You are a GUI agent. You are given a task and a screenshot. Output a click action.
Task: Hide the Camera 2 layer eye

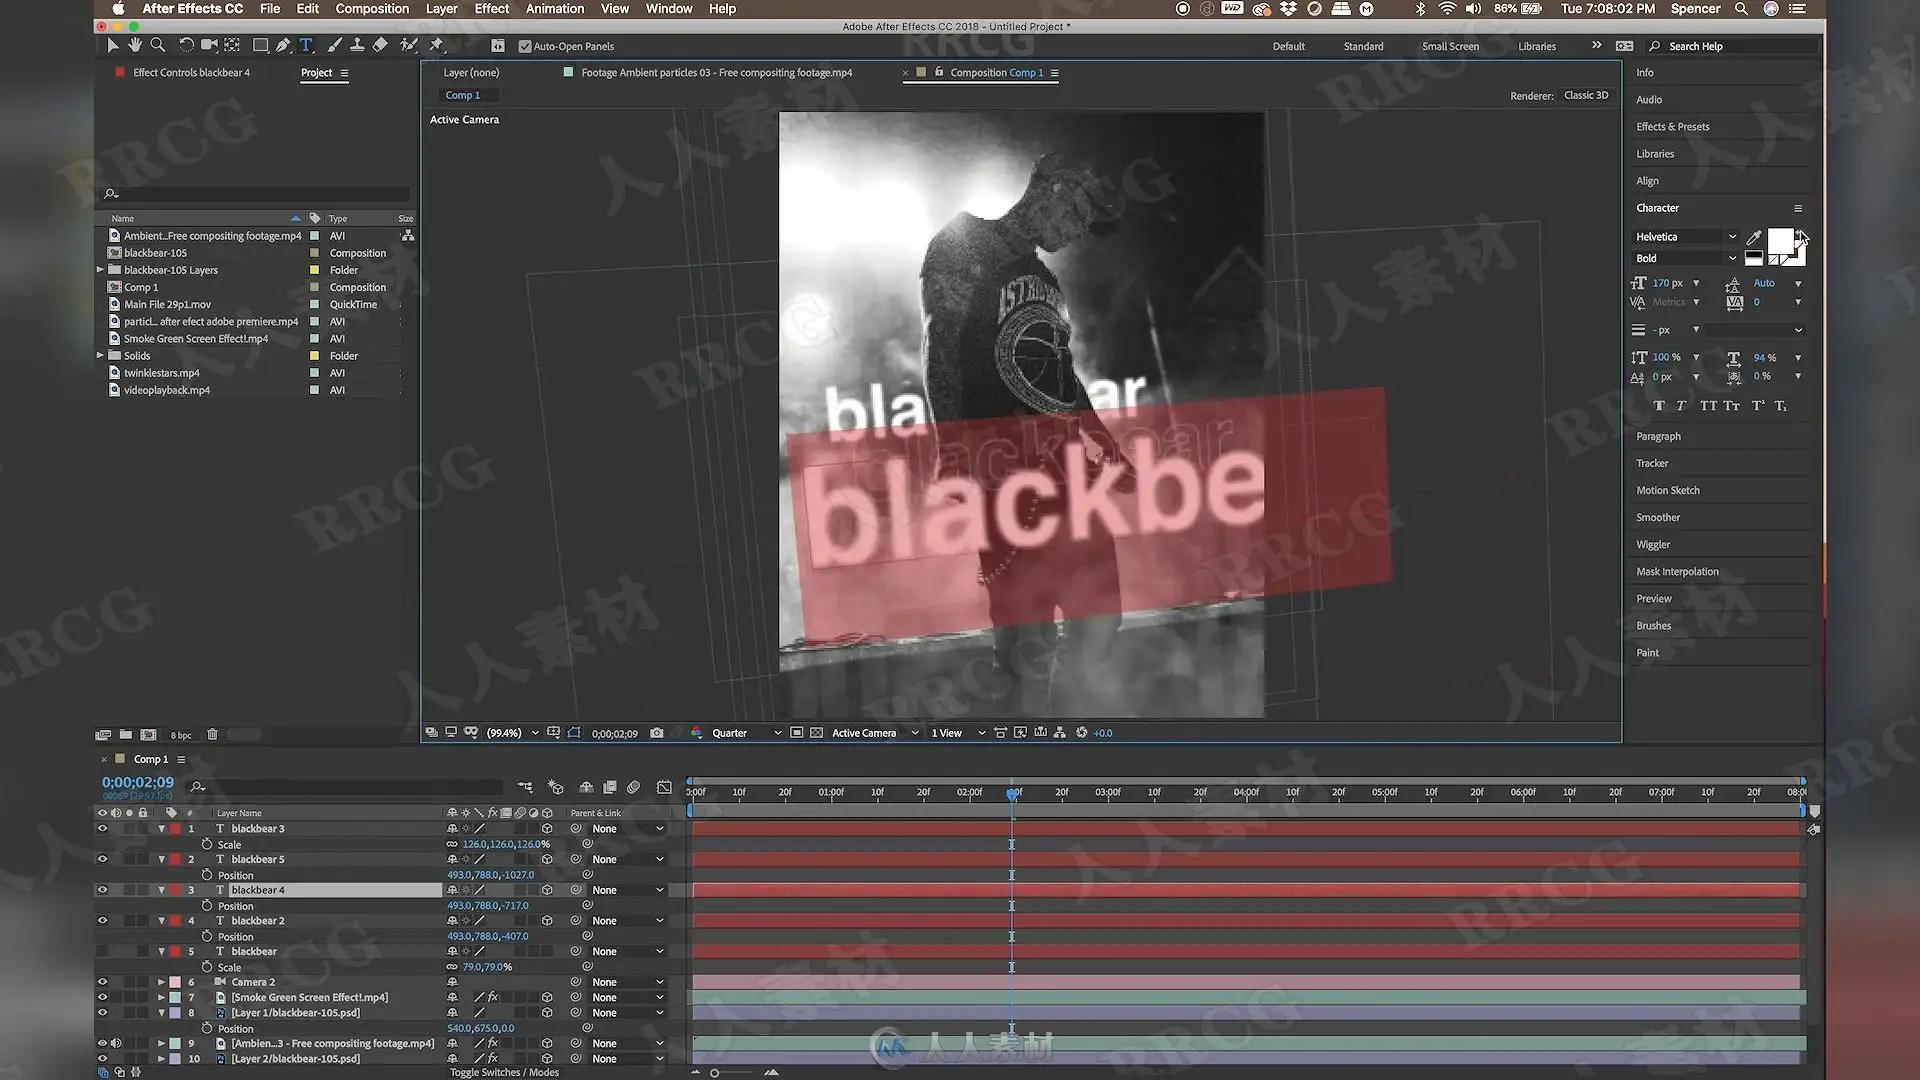(x=102, y=982)
